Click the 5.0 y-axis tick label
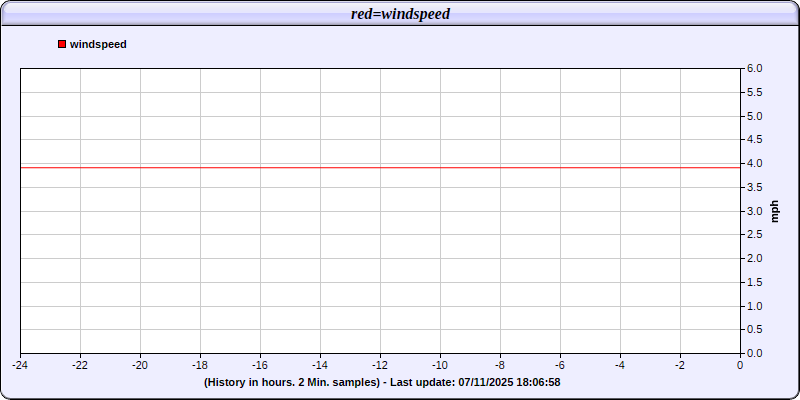Viewport: 800px width, 400px height. pos(755,116)
